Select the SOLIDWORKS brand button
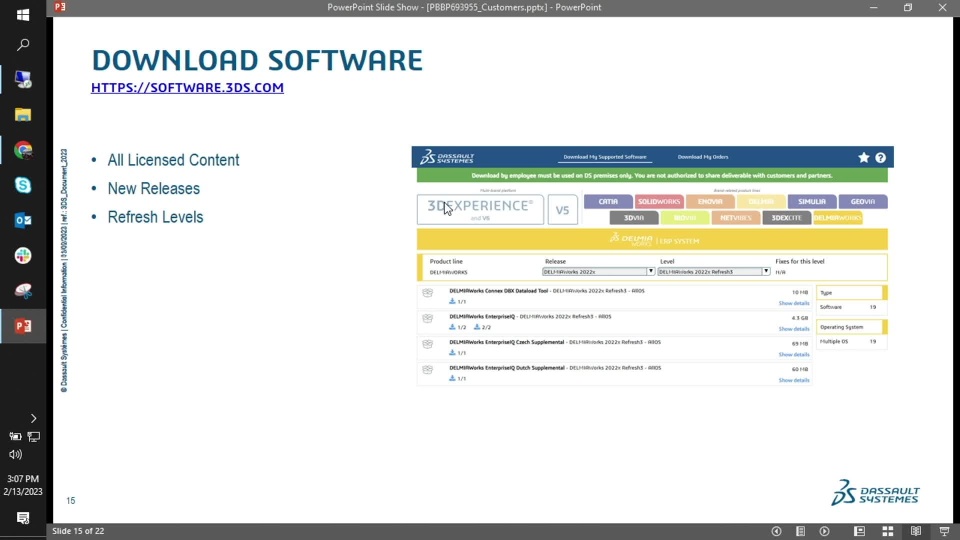Image resolution: width=960 pixels, height=540 pixels. [659, 201]
